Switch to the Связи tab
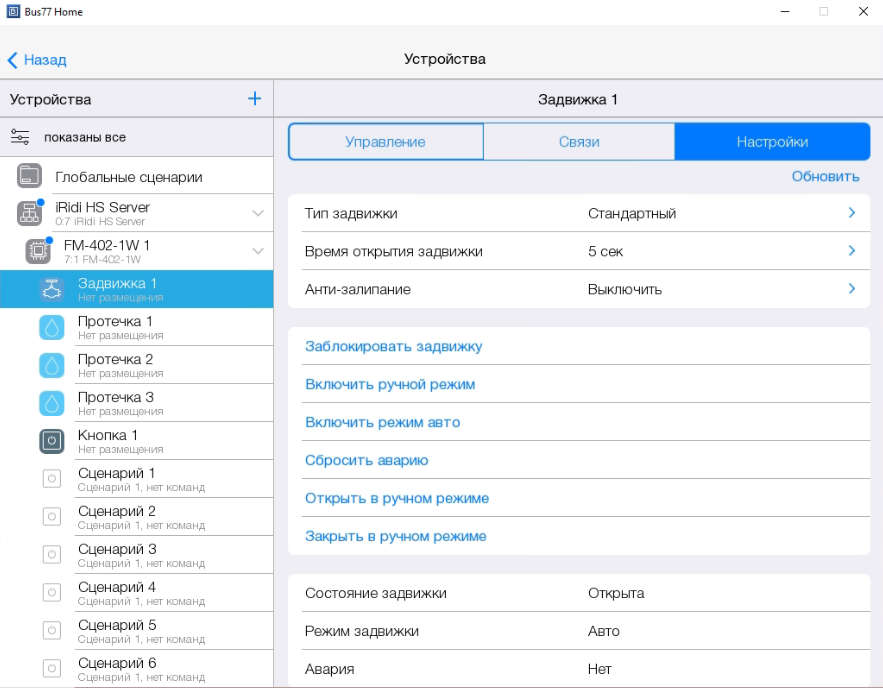This screenshot has width=883, height=688. point(579,142)
